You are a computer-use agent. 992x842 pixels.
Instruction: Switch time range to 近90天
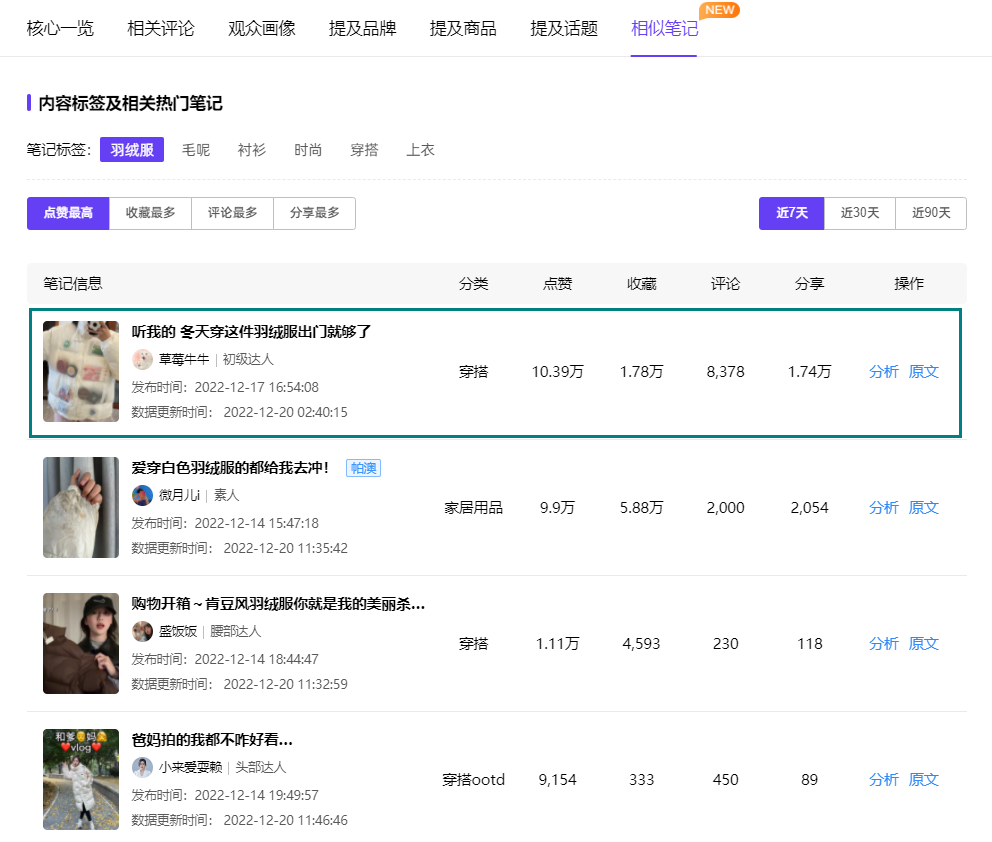point(930,213)
